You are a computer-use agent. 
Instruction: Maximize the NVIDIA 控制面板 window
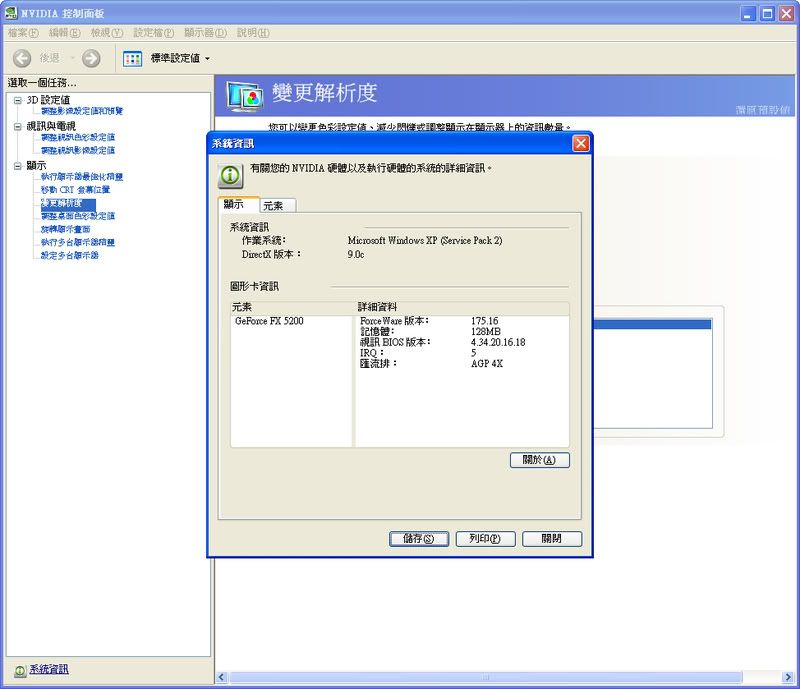pos(767,14)
